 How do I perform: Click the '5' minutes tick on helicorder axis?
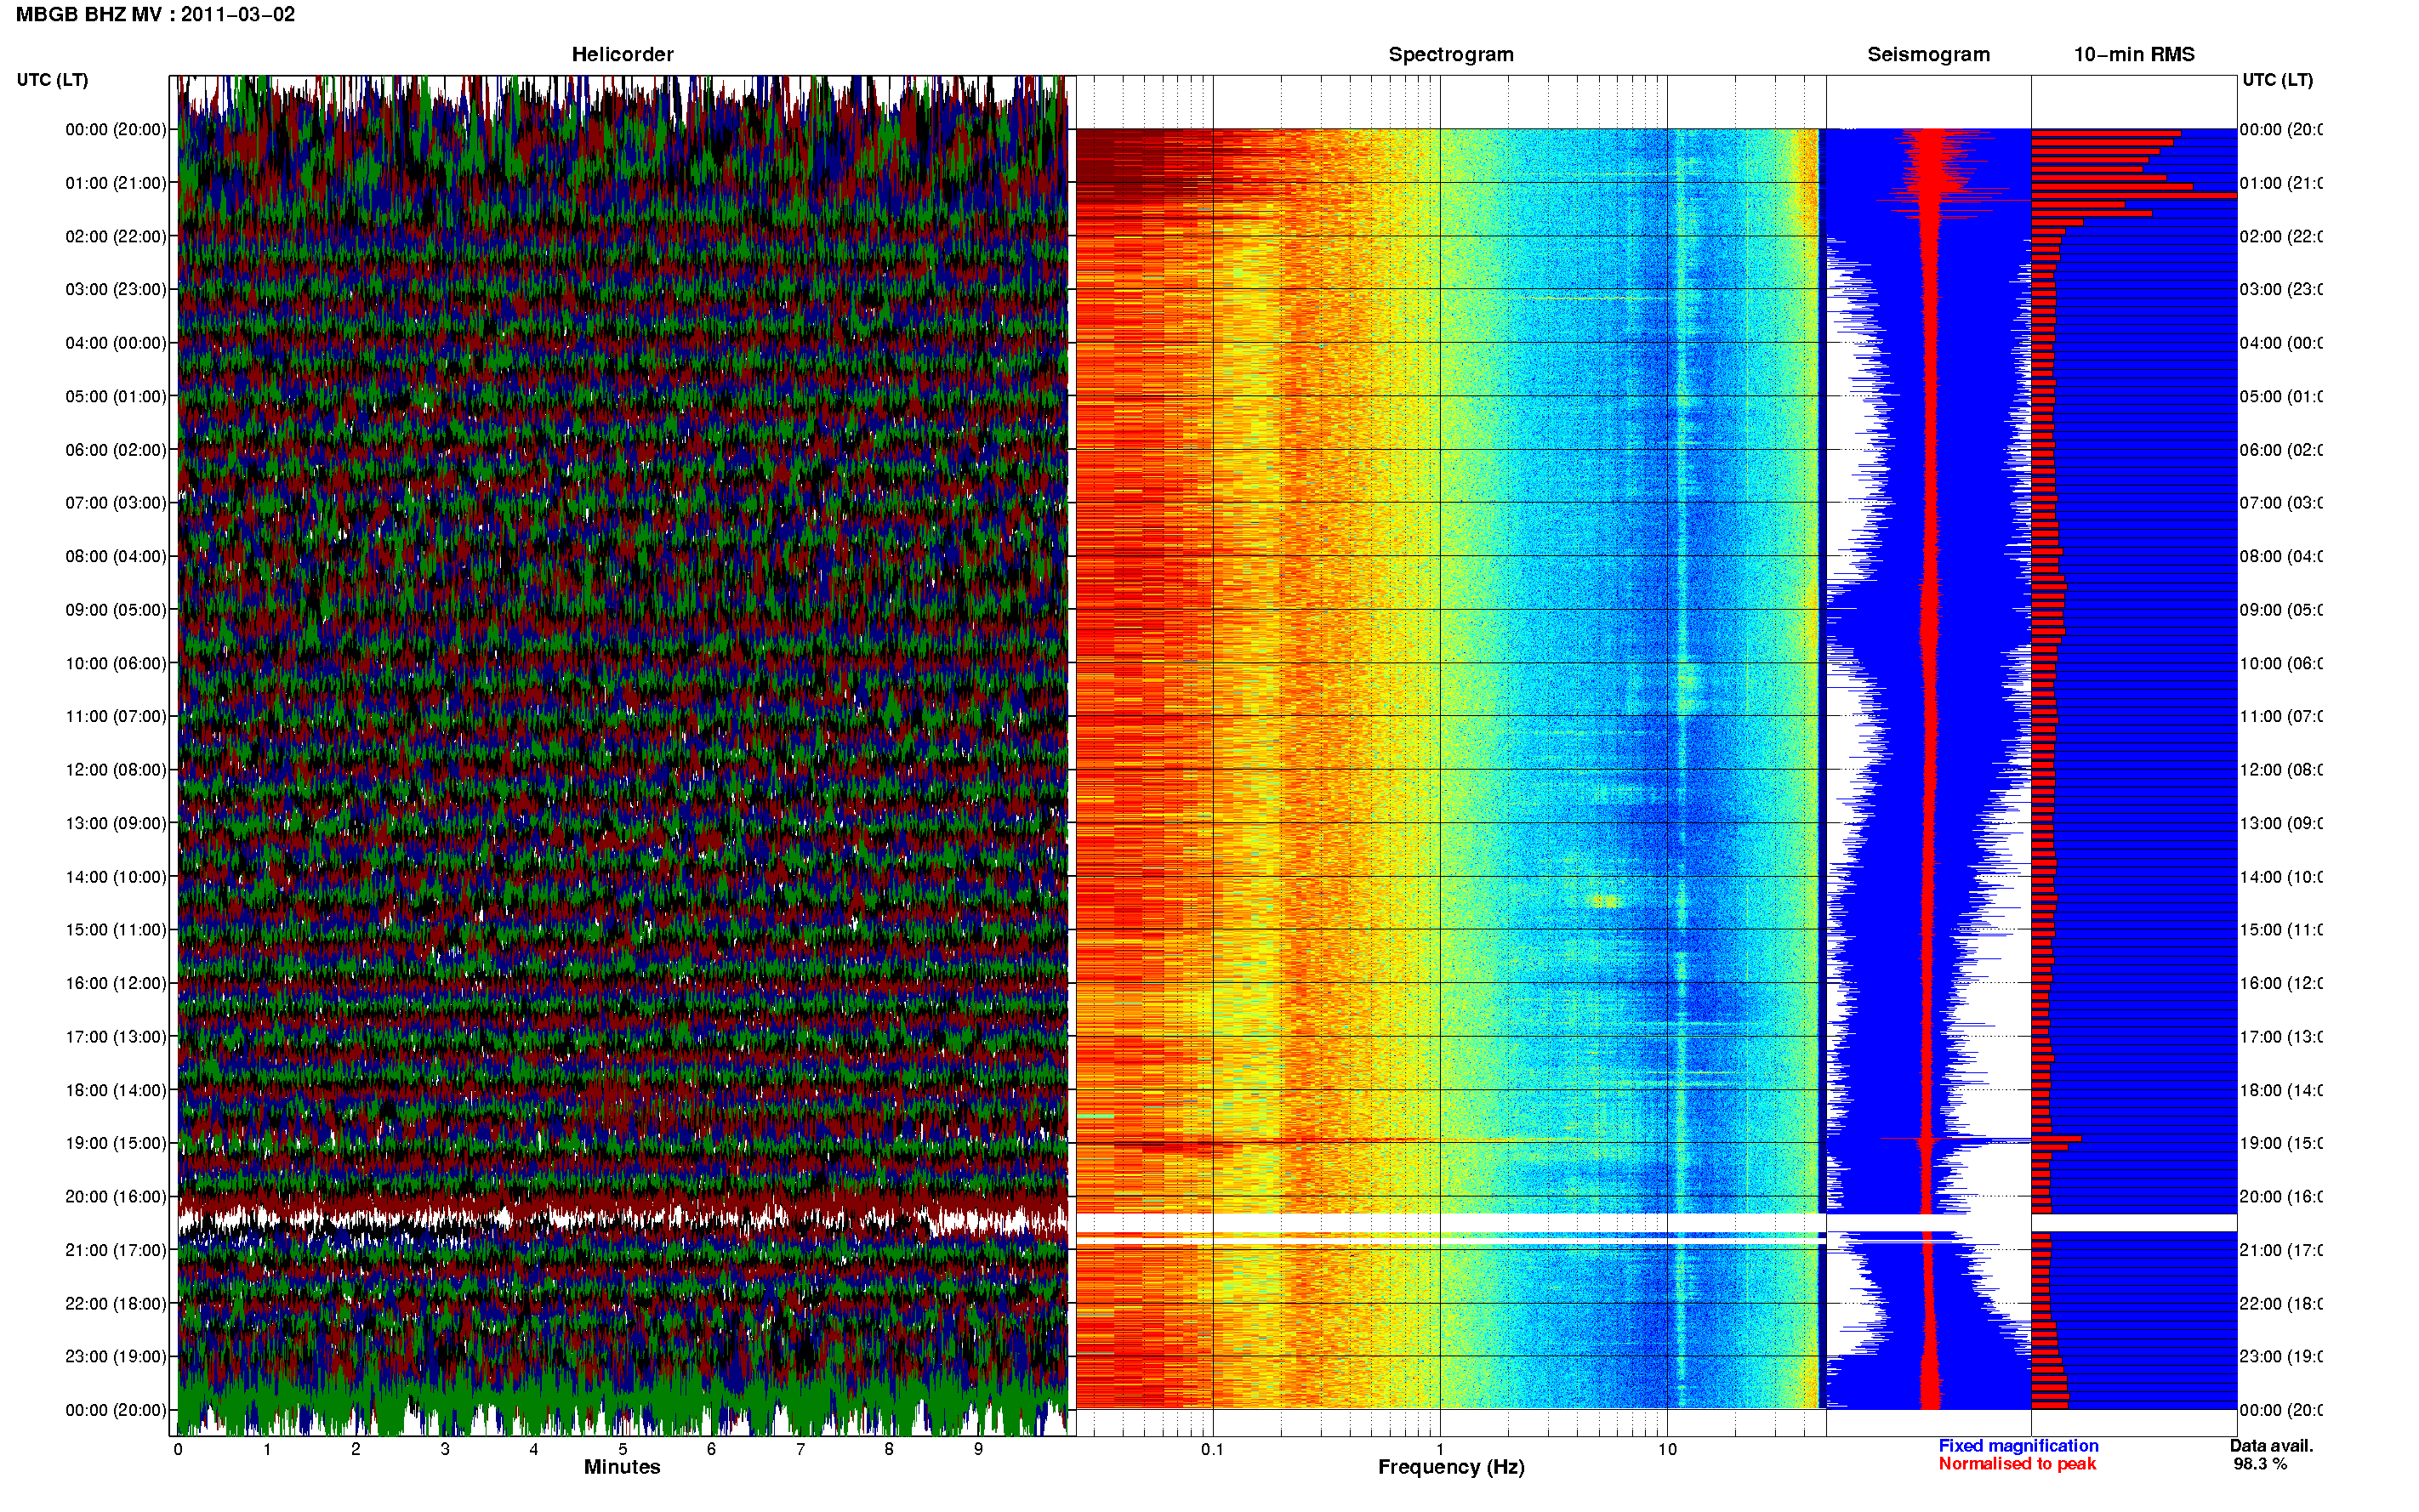622,1449
